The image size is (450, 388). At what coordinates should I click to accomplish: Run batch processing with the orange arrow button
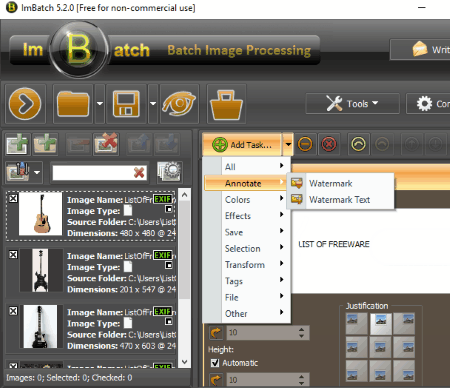tap(25, 104)
